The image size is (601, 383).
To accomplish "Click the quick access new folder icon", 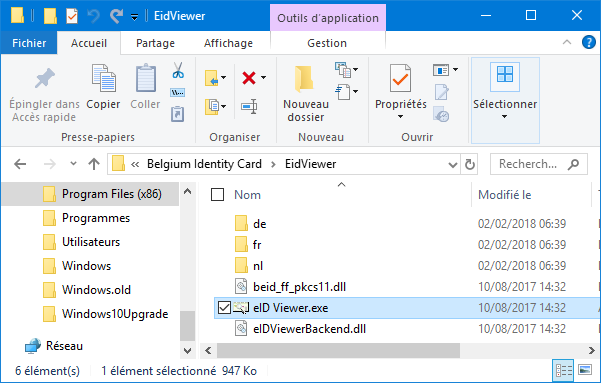I will click(x=50, y=16).
